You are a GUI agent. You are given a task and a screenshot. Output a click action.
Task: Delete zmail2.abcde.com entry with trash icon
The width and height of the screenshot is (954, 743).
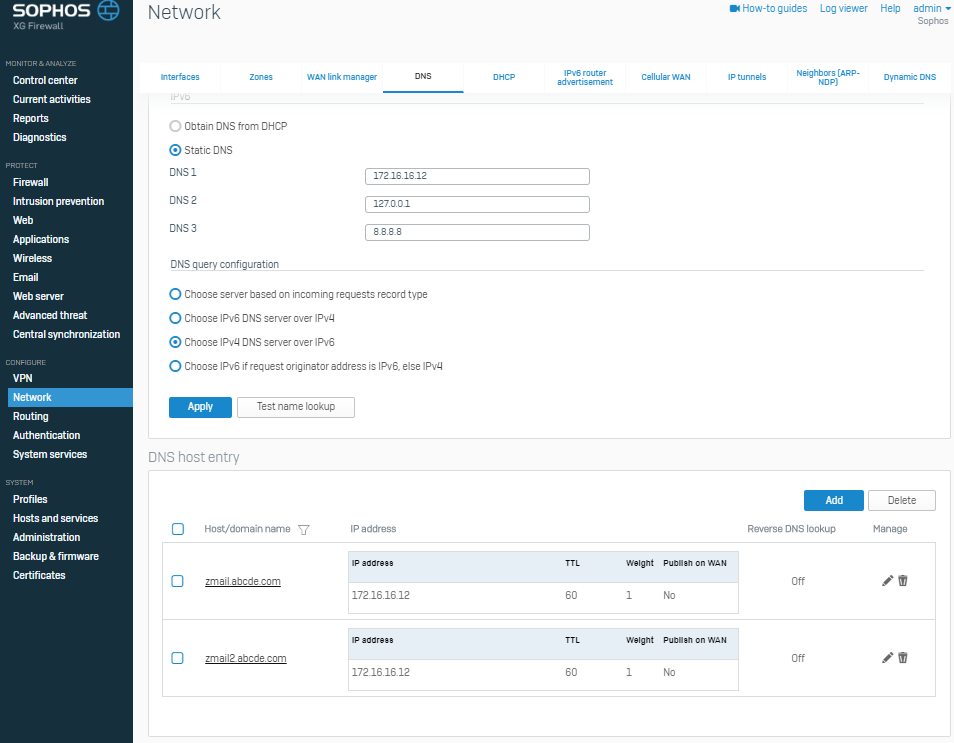click(x=903, y=657)
